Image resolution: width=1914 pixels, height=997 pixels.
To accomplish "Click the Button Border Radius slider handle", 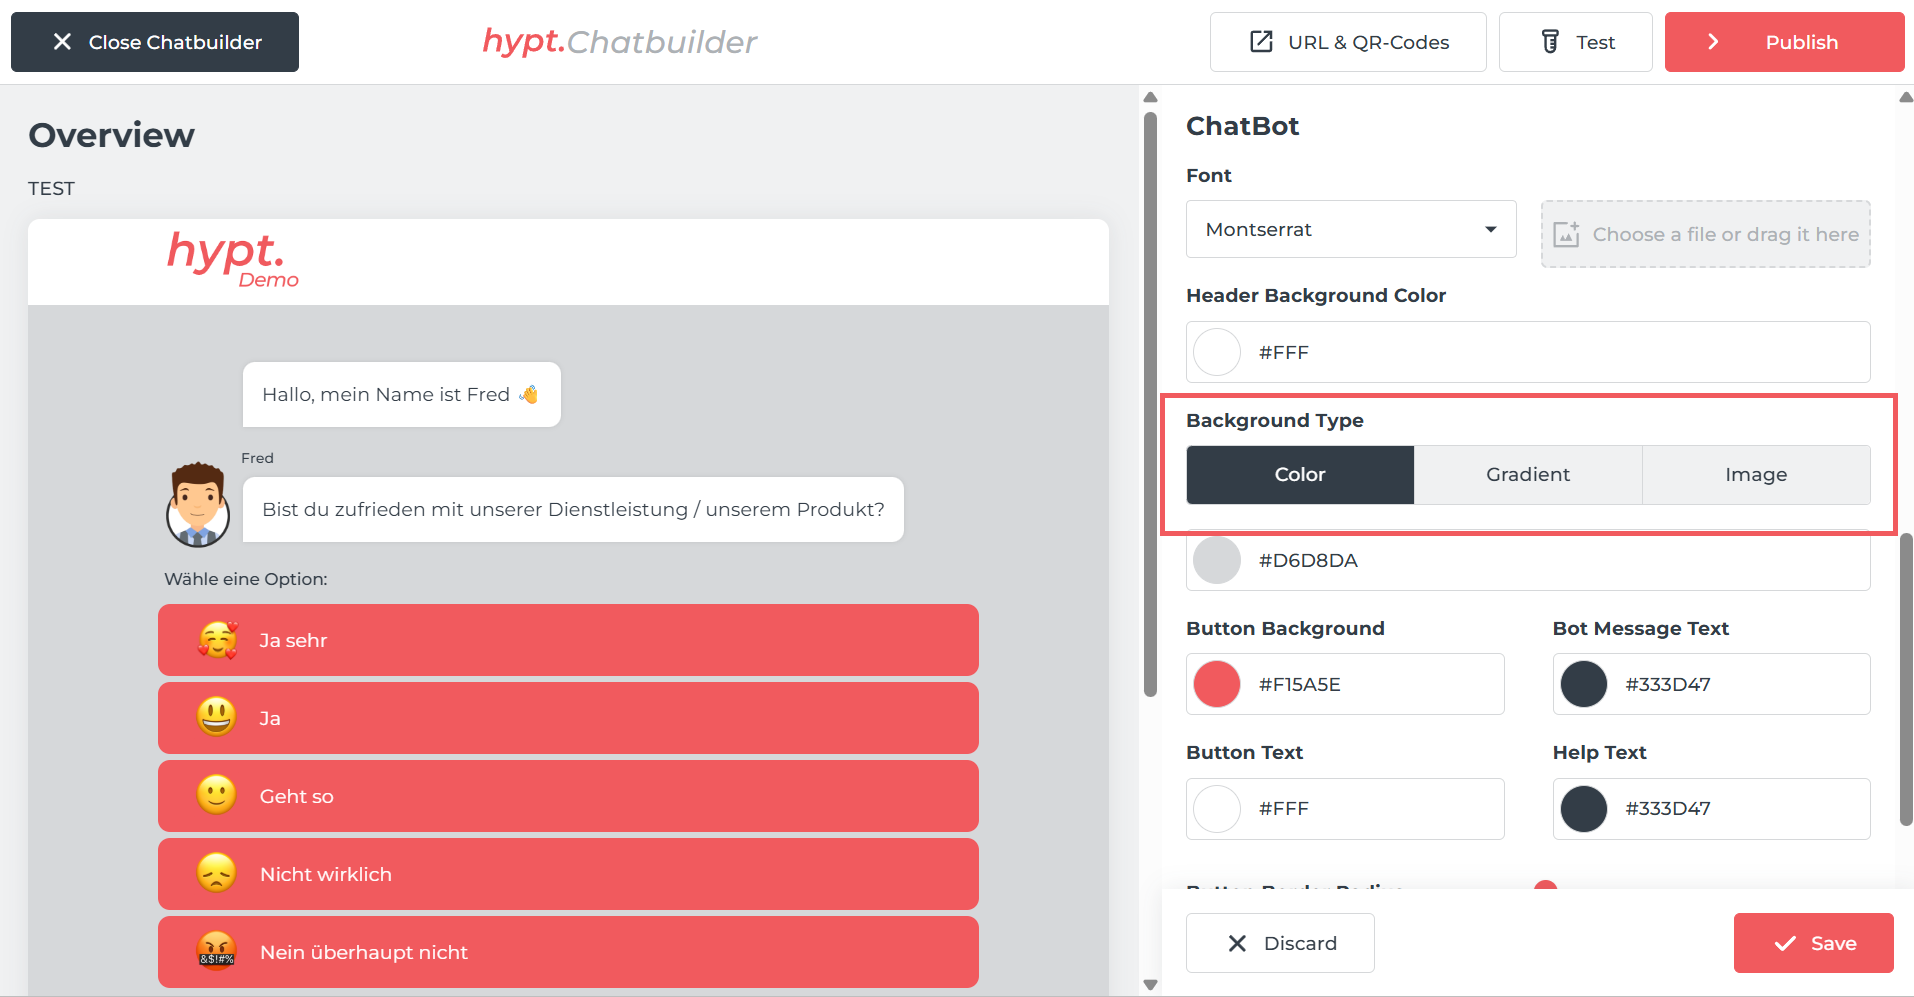I will (1545, 885).
